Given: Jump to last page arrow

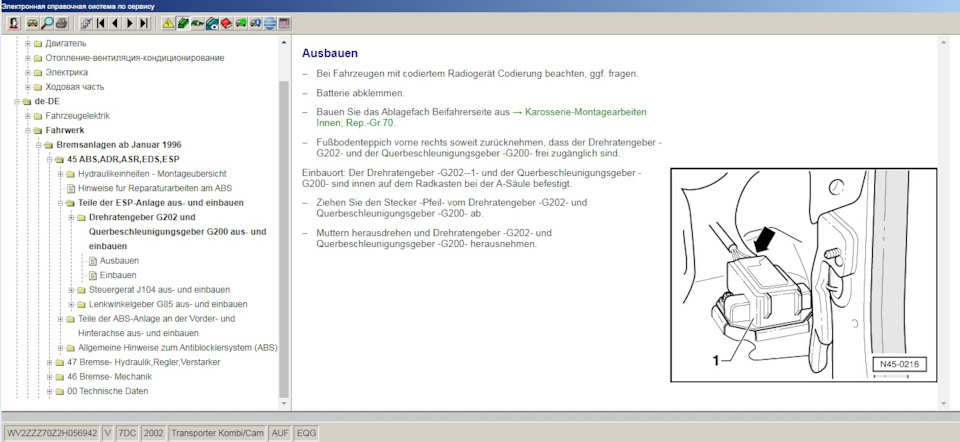Looking at the screenshot, I should click(x=144, y=24).
